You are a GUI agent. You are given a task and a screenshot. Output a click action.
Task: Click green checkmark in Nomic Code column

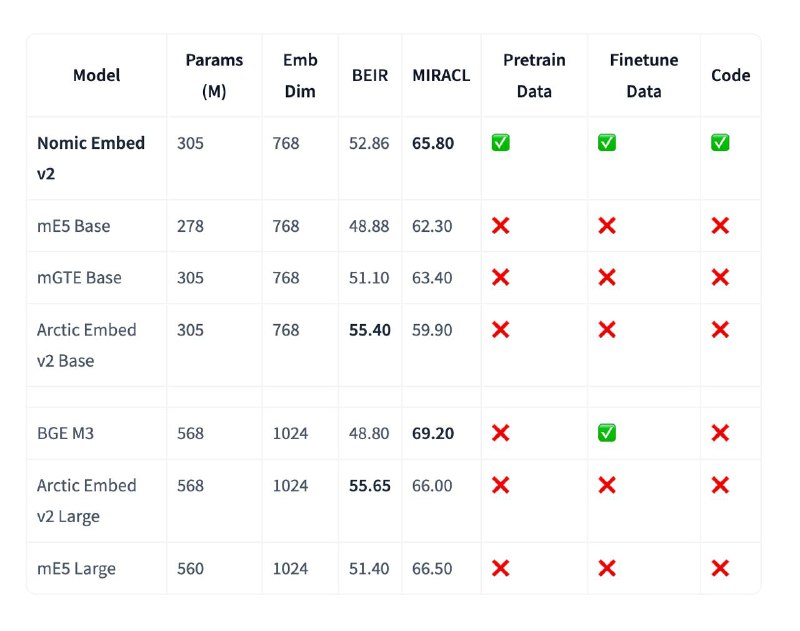pos(720,143)
